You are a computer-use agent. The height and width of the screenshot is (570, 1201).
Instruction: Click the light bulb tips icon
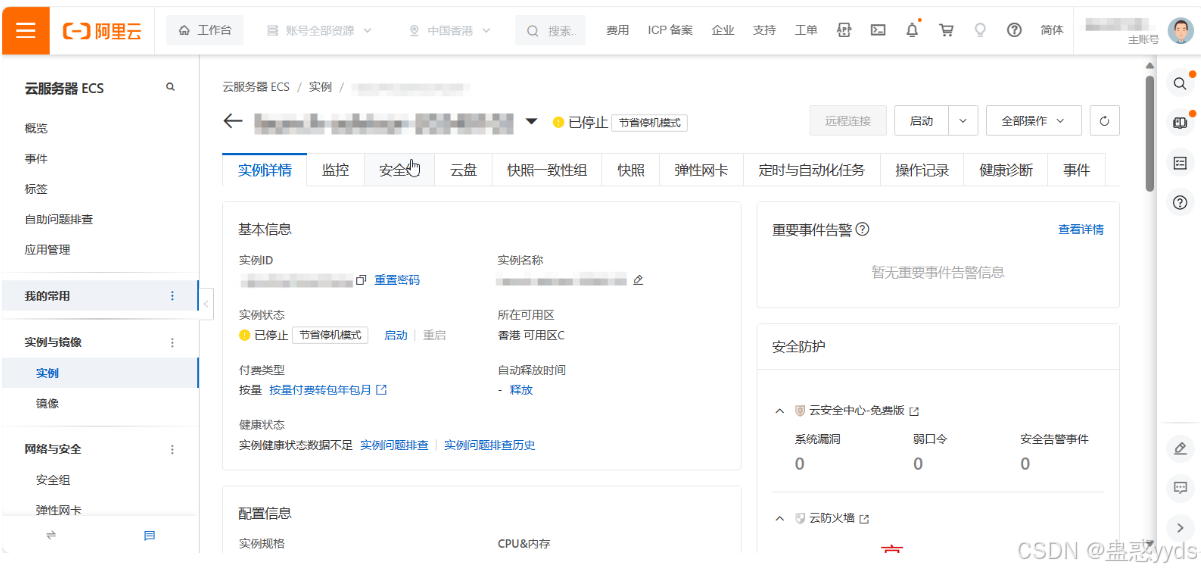pos(980,30)
